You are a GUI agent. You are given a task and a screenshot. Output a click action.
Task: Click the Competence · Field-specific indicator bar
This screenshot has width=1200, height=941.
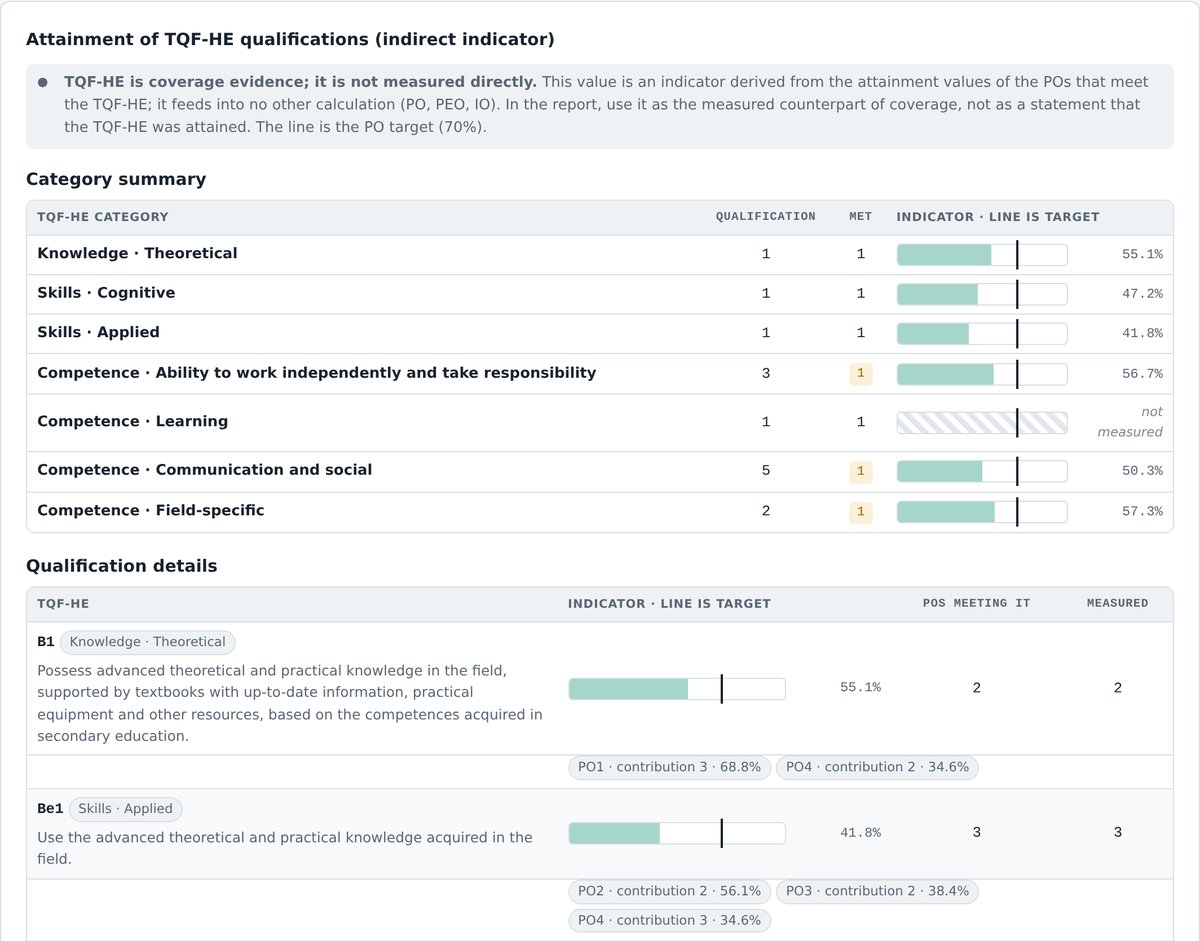pyautogui.click(x=982, y=512)
